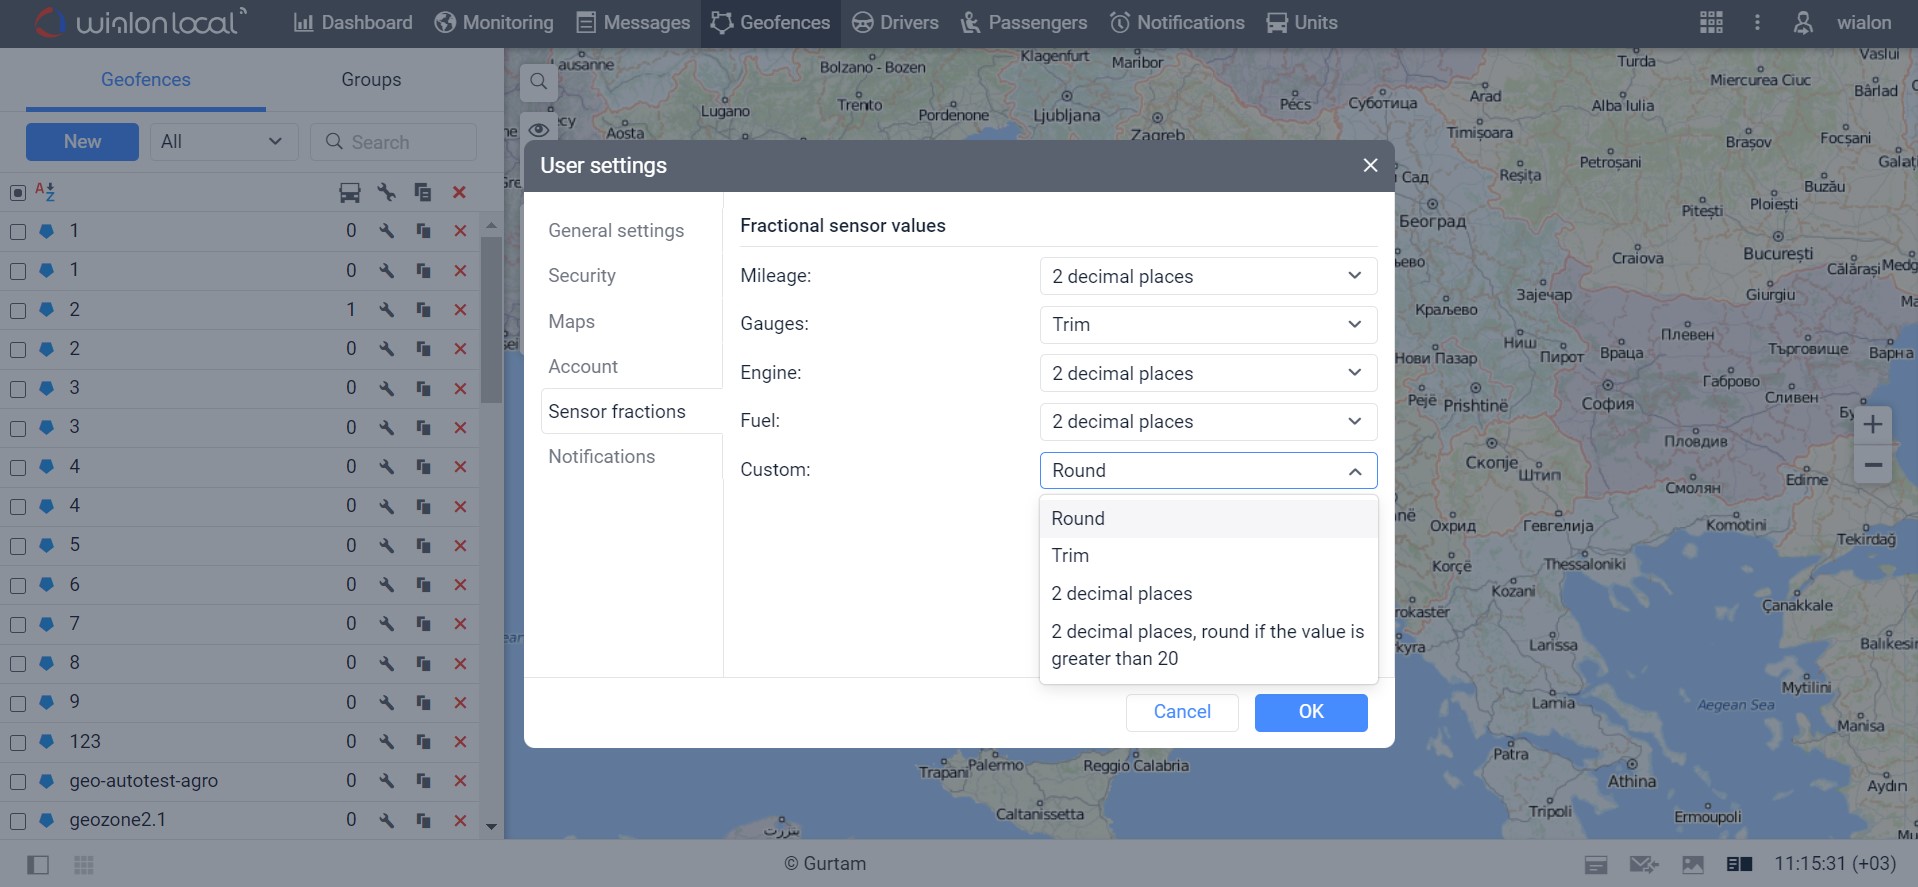Click the copy icon for geo-autotest-agro
This screenshot has width=1918, height=887.
pyautogui.click(x=423, y=781)
